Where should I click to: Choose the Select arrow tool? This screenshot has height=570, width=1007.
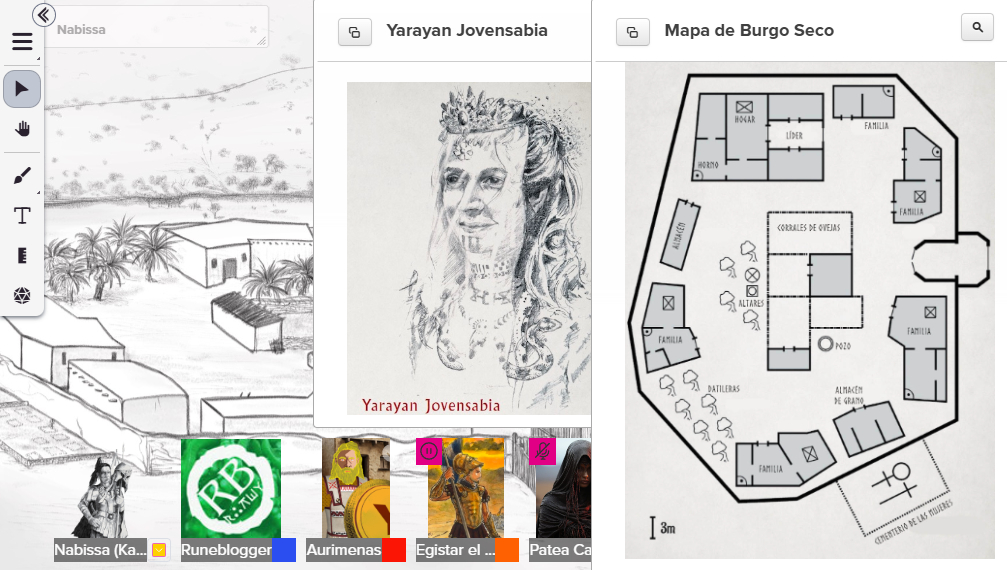point(22,89)
